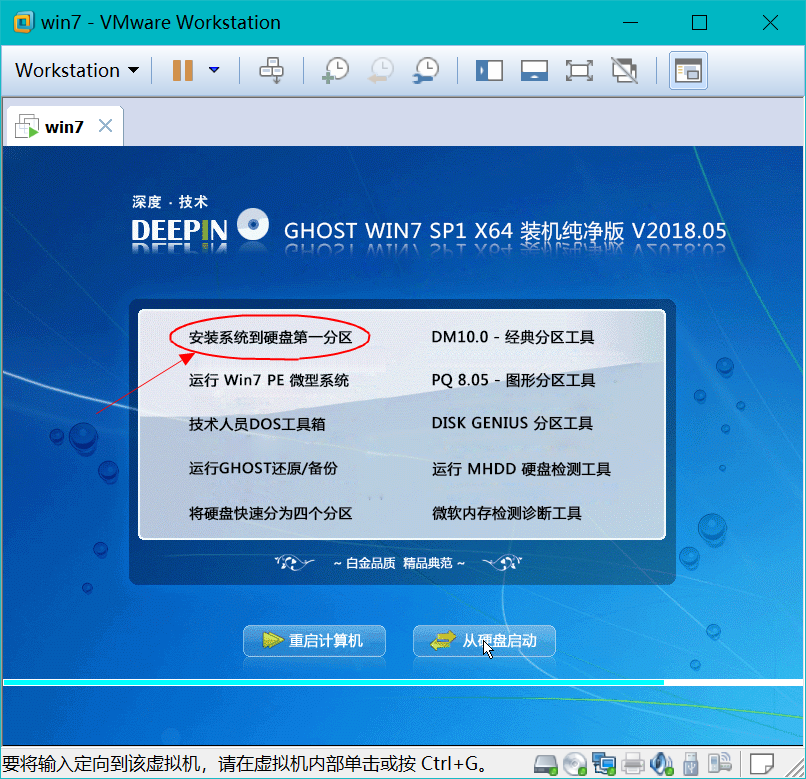Launch DM10.0 classic partition tool

(512, 337)
